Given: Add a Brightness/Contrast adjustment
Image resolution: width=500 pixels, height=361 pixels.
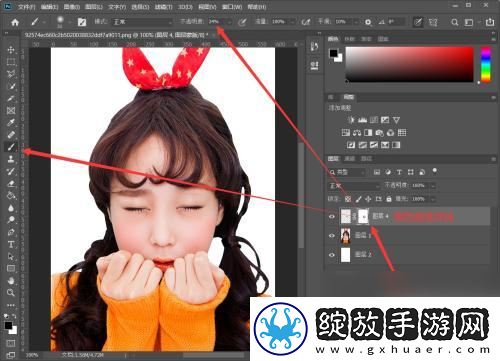Looking at the screenshot, I should tap(351, 120).
